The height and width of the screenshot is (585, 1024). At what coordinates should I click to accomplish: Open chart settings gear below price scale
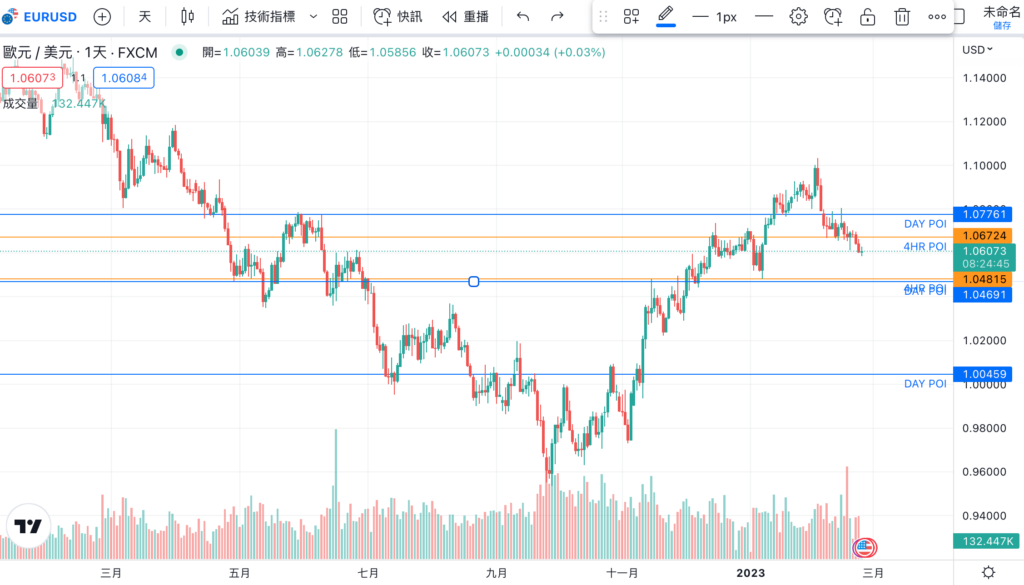pos(988,572)
